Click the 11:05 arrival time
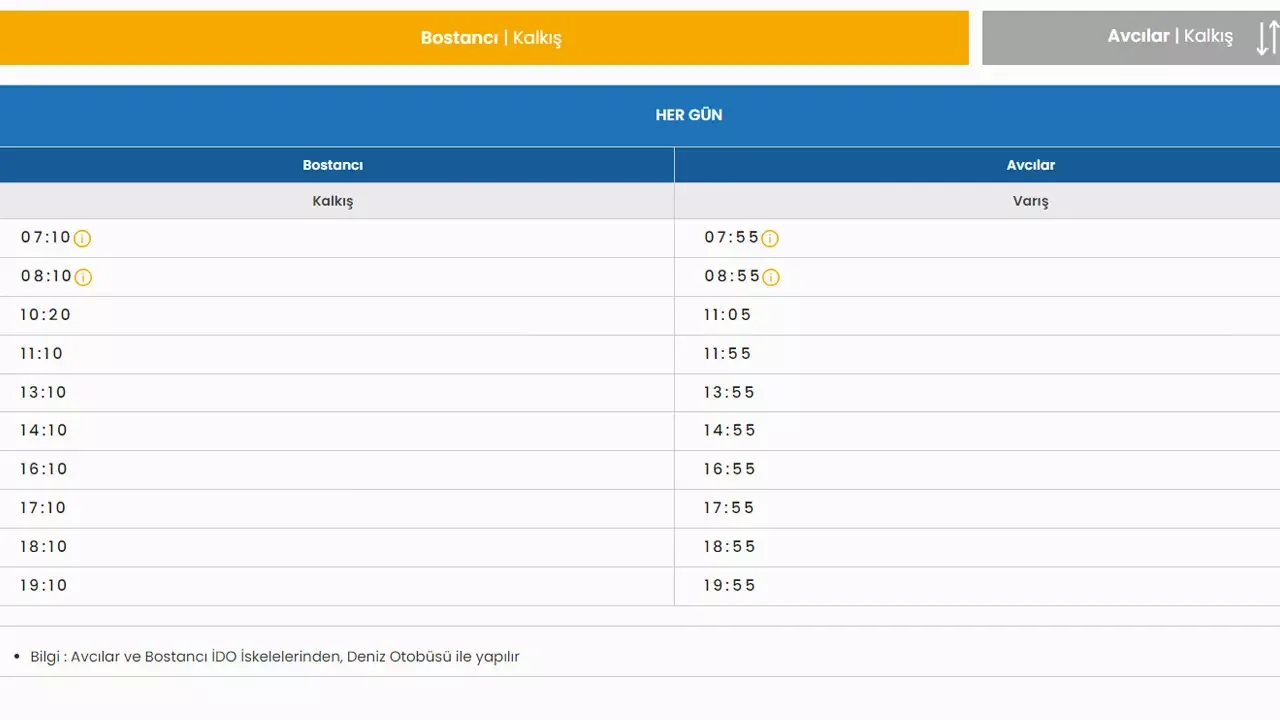 click(727, 315)
